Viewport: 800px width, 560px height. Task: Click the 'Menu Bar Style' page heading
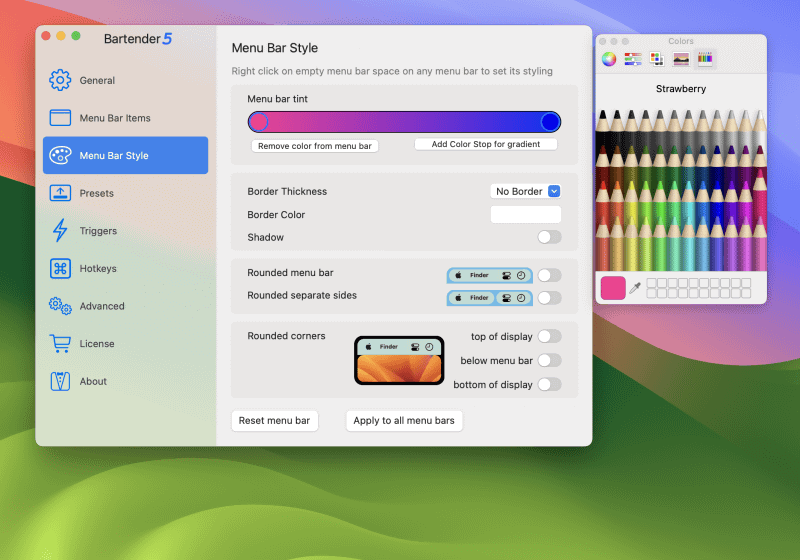(x=274, y=48)
